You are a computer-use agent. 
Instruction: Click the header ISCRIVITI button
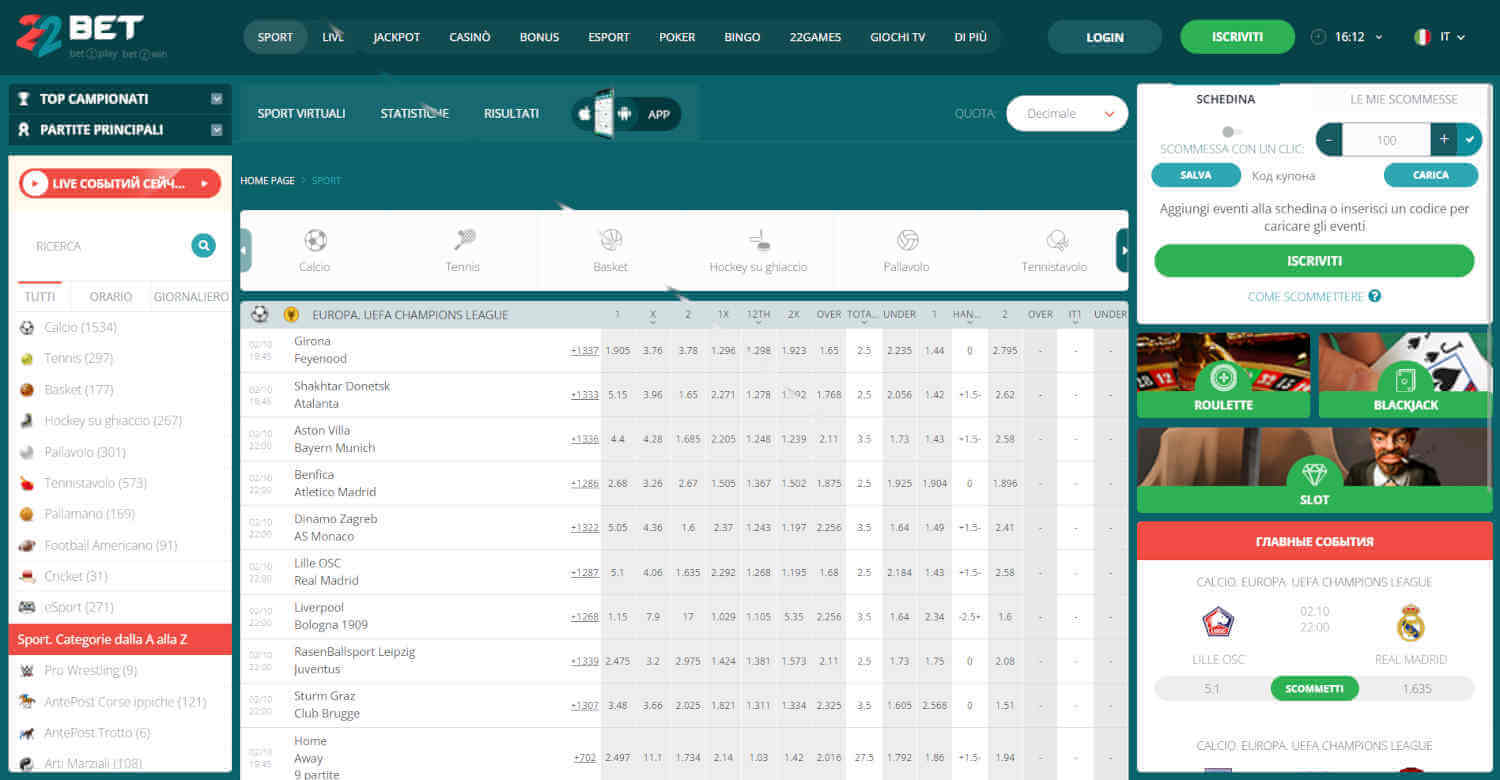tap(1237, 37)
